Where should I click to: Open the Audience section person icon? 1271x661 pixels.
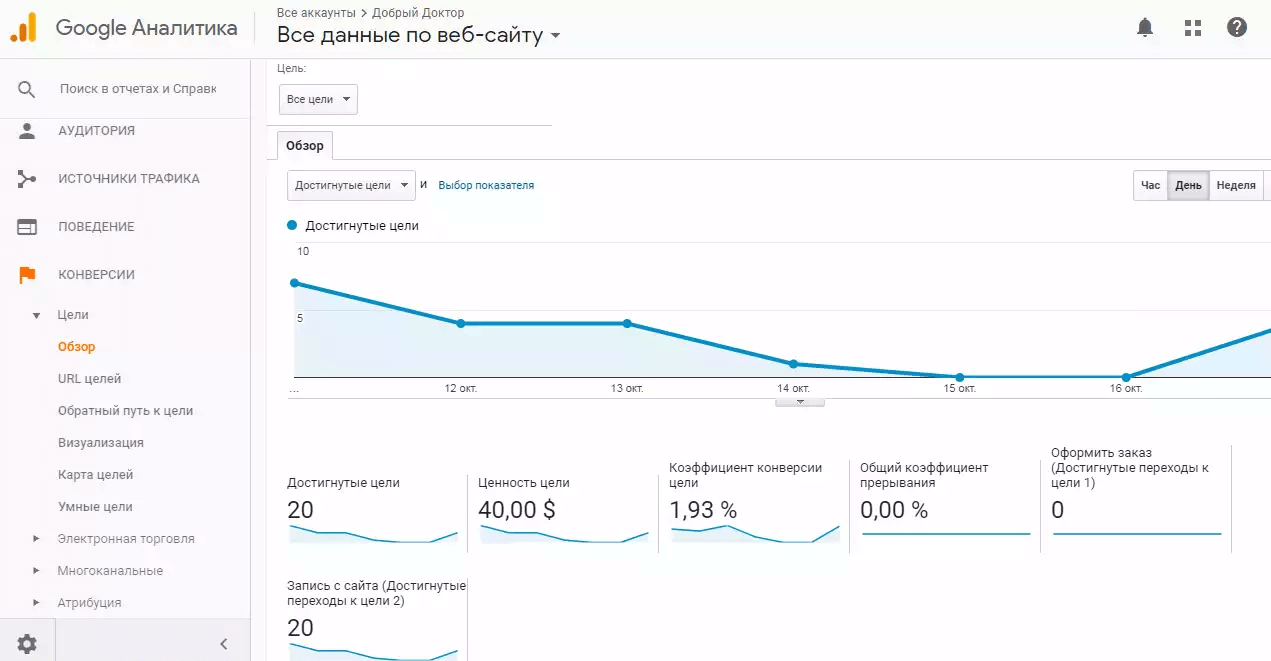click(x=27, y=131)
